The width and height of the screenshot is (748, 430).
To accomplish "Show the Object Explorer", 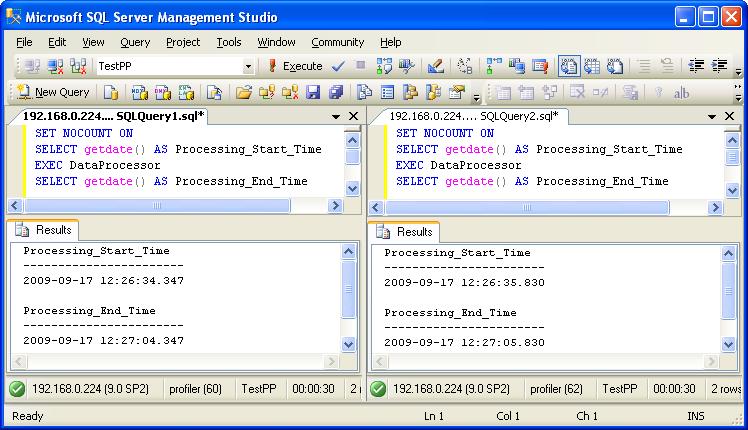I will (x=410, y=92).
